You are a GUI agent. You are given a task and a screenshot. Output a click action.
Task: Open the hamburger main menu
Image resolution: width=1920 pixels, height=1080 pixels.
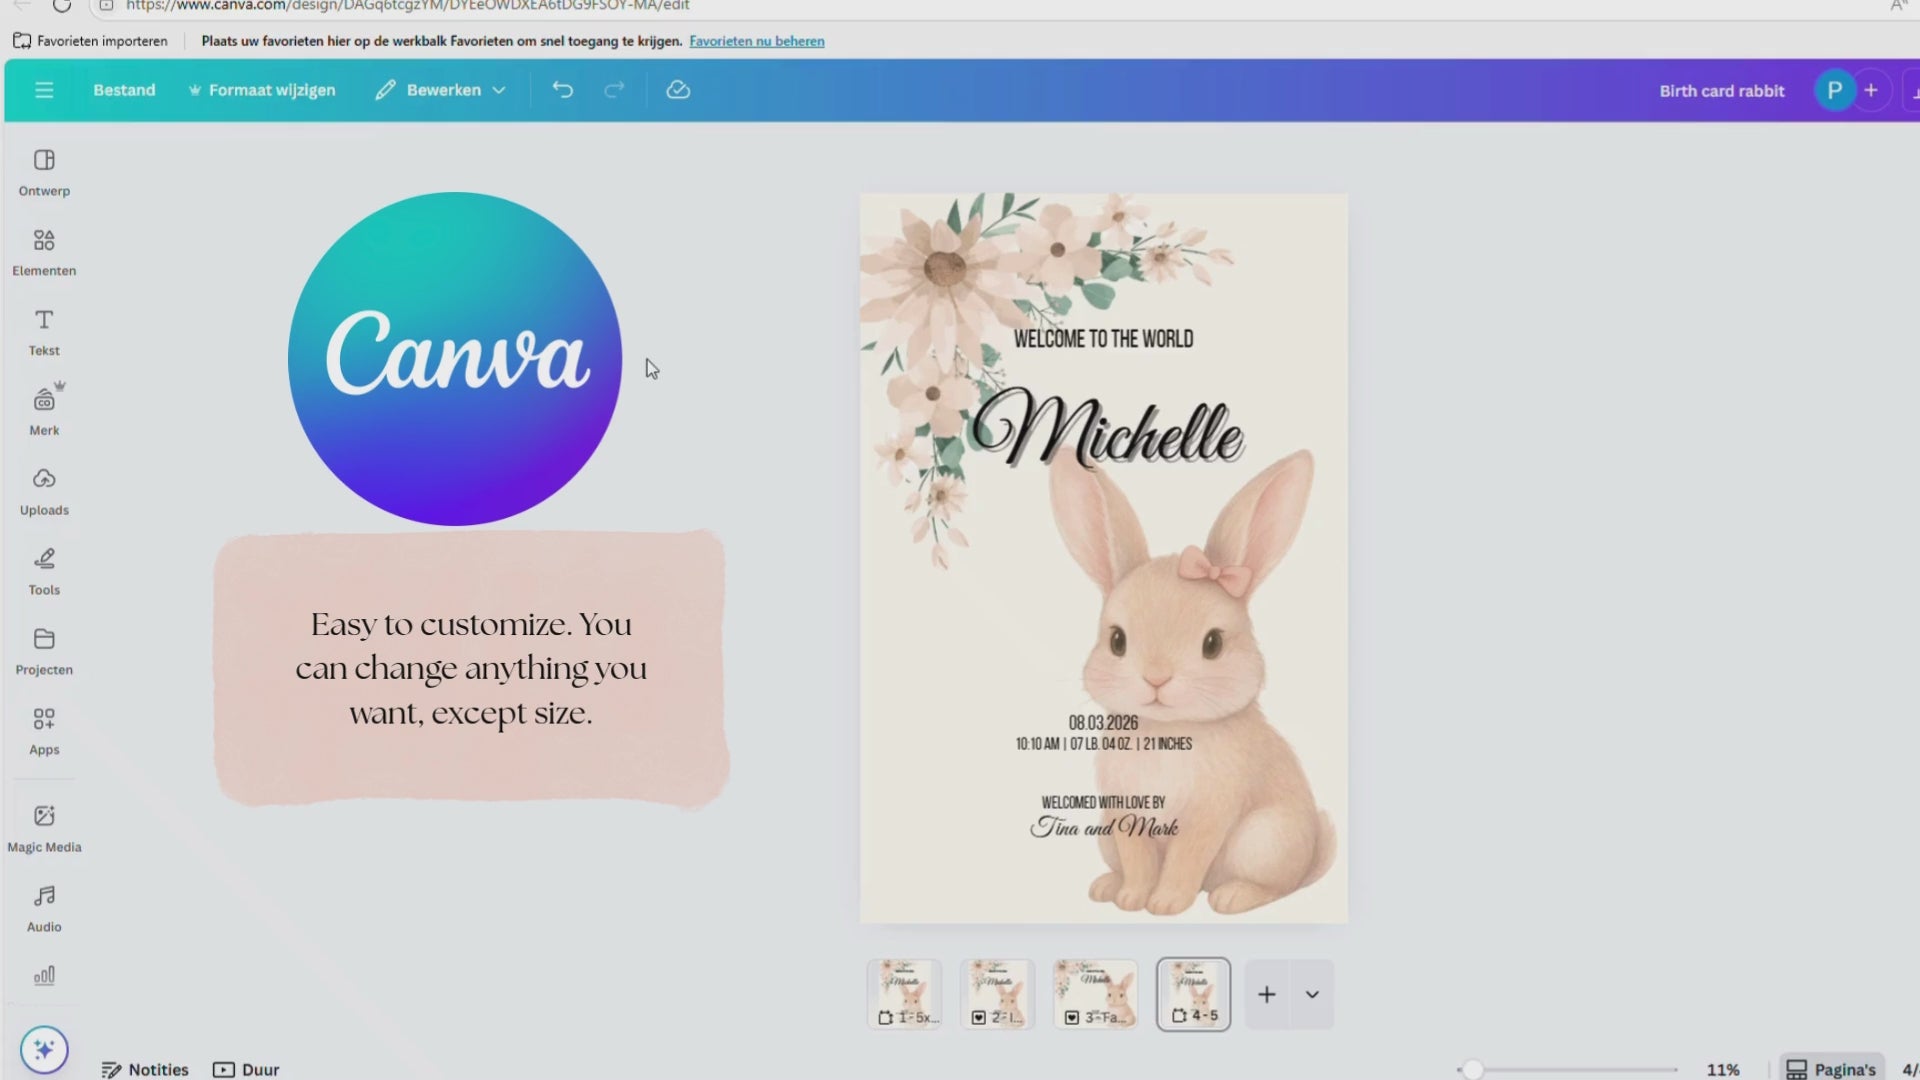[x=44, y=90]
